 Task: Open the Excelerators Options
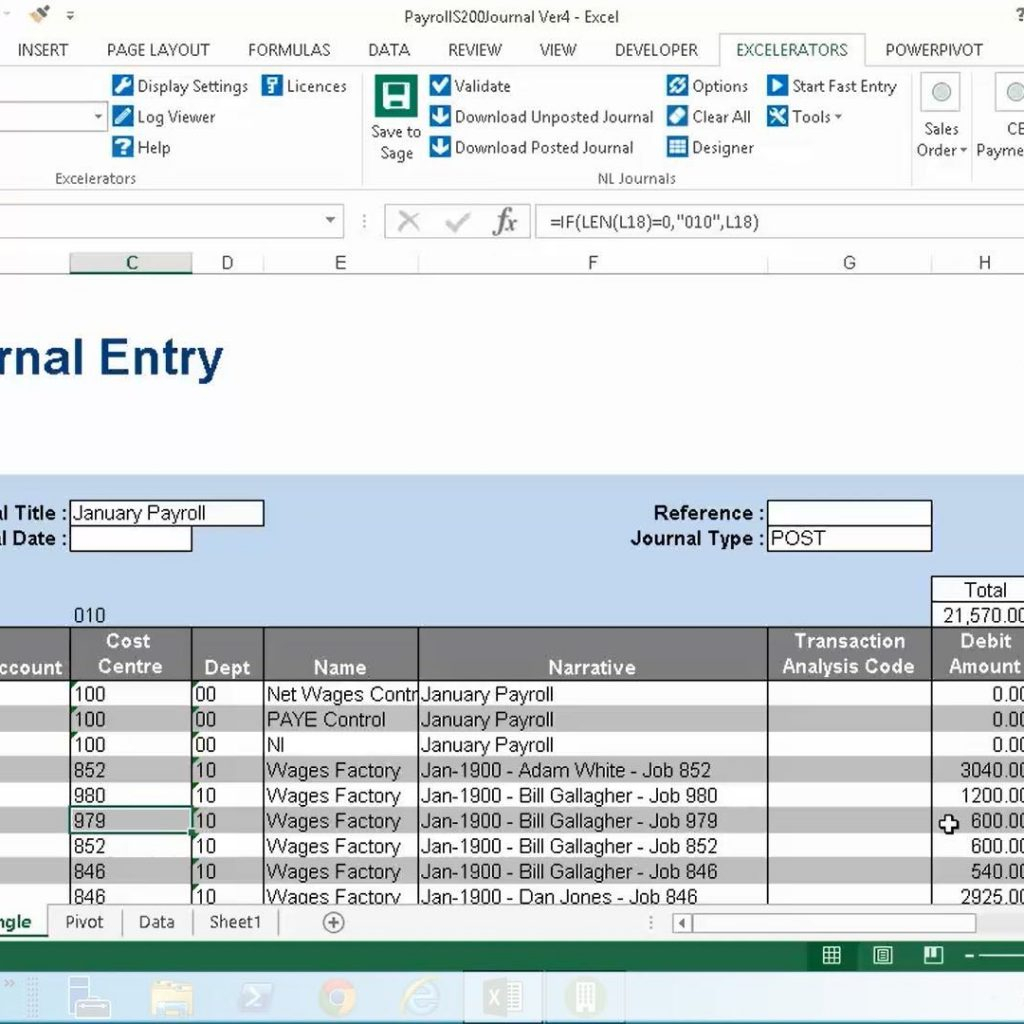pyautogui.click(x=708, y=86)
